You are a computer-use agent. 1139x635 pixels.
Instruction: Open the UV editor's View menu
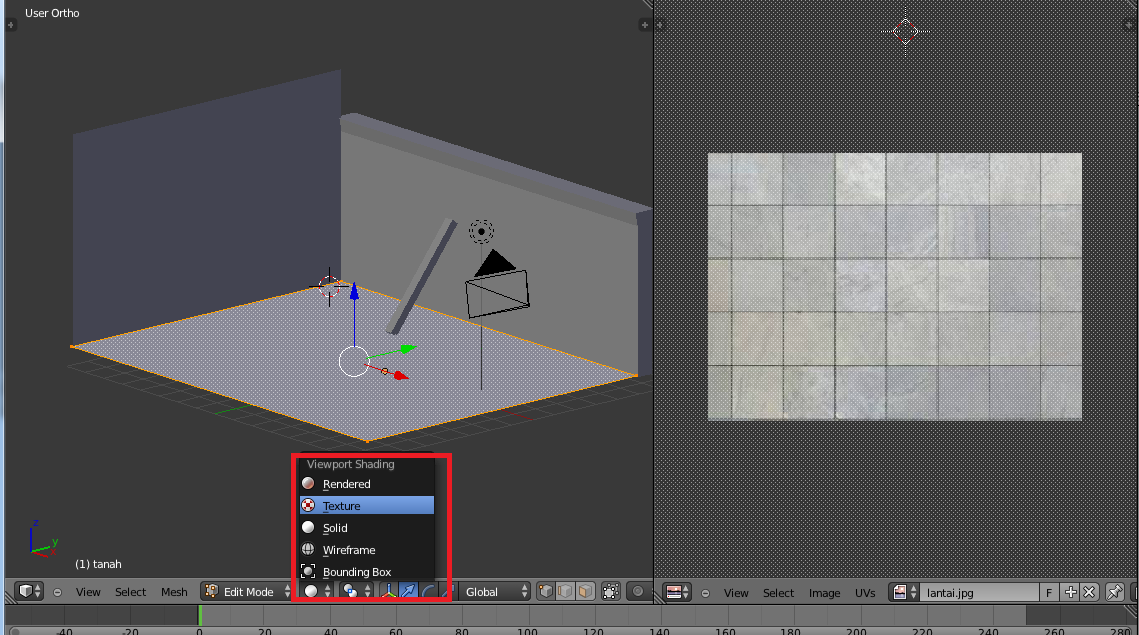[736, 593]
